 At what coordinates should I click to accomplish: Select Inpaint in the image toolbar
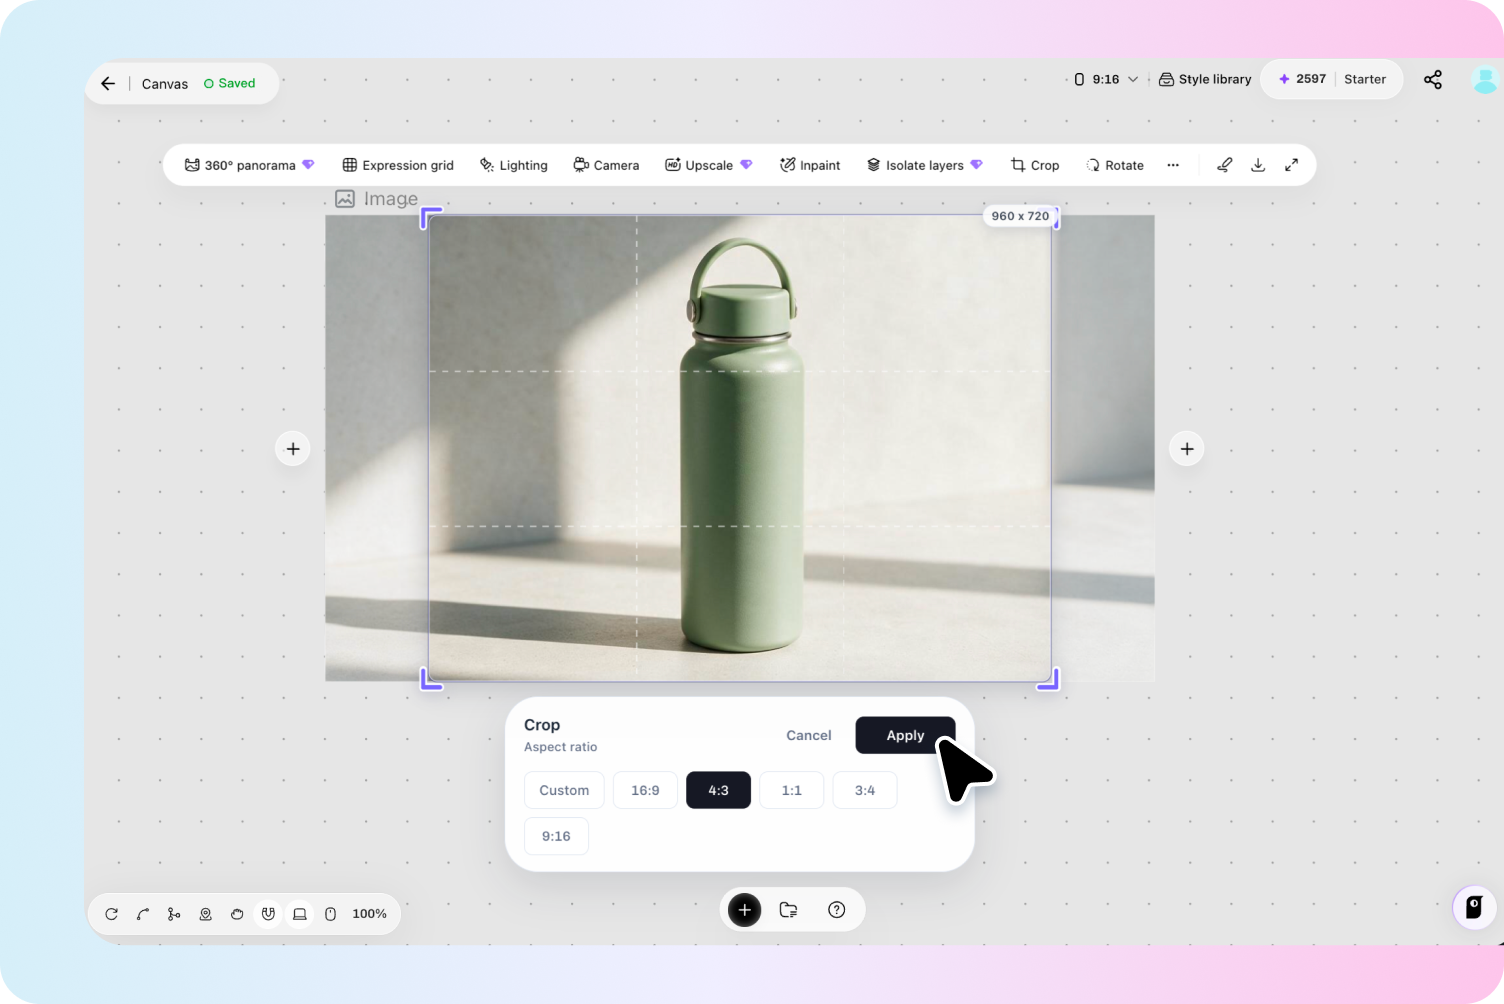tap(810, 165)
